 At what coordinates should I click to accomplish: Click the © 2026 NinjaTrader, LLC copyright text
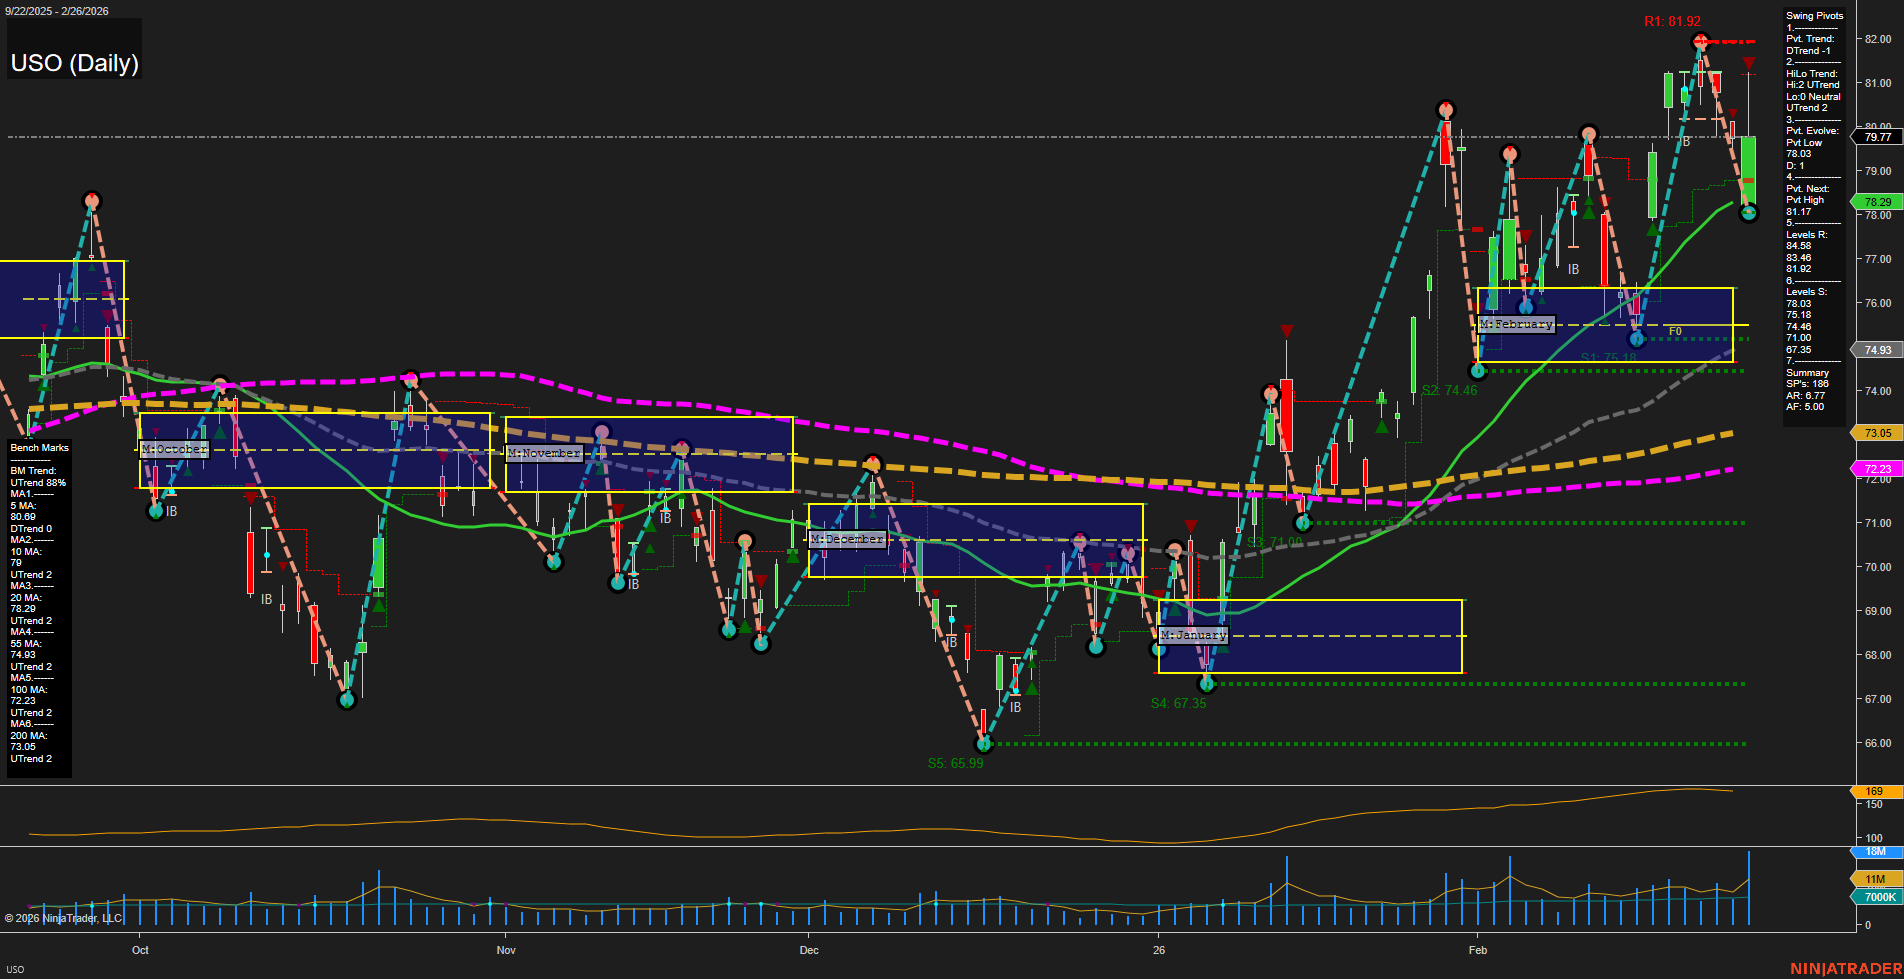(65, 917)
